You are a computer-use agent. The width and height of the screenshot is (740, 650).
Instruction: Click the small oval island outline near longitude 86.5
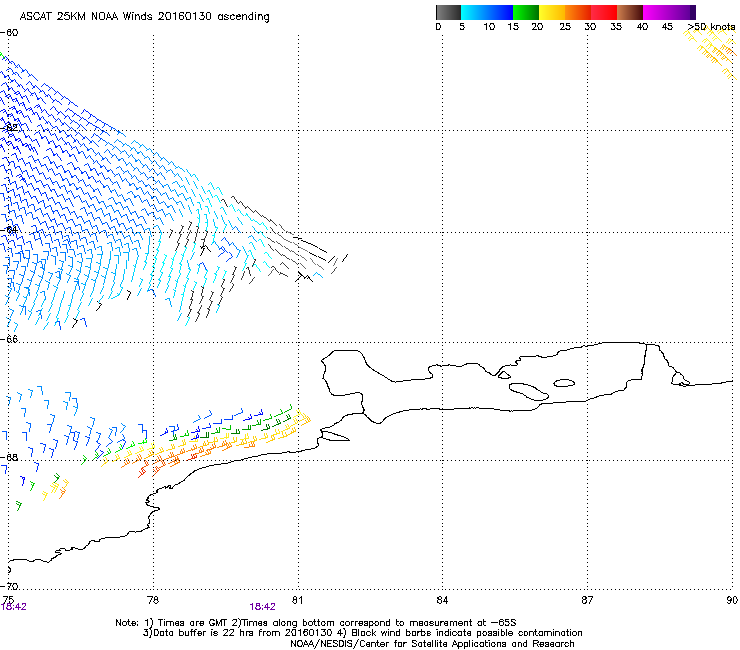[564, 383]
